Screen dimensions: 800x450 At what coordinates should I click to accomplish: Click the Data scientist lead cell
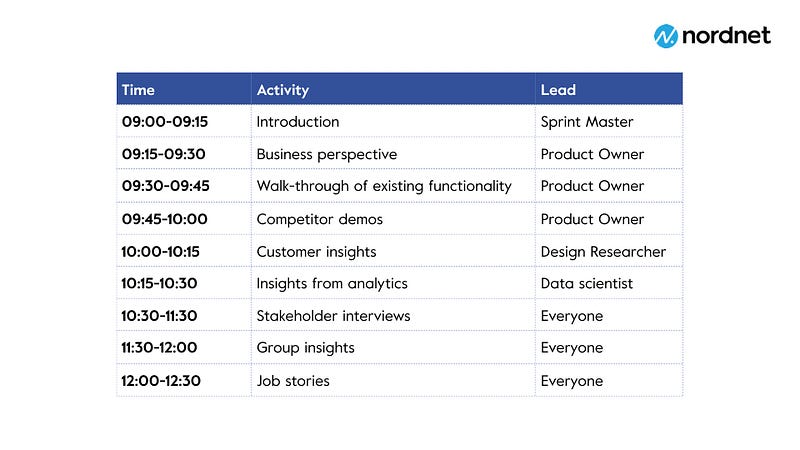609,283
